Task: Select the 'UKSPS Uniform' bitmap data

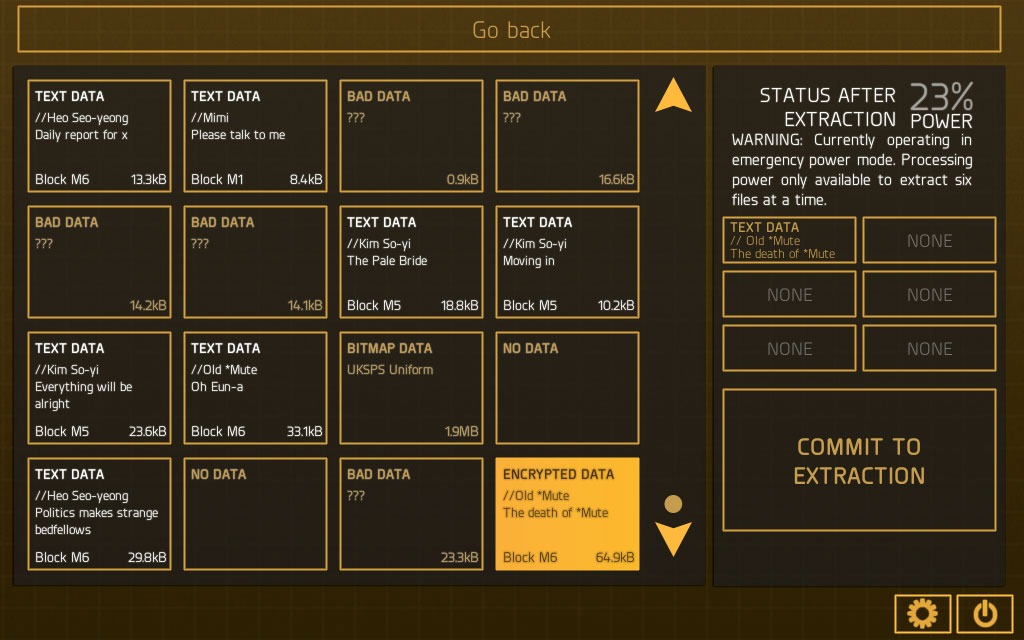Action: [411, 387]
